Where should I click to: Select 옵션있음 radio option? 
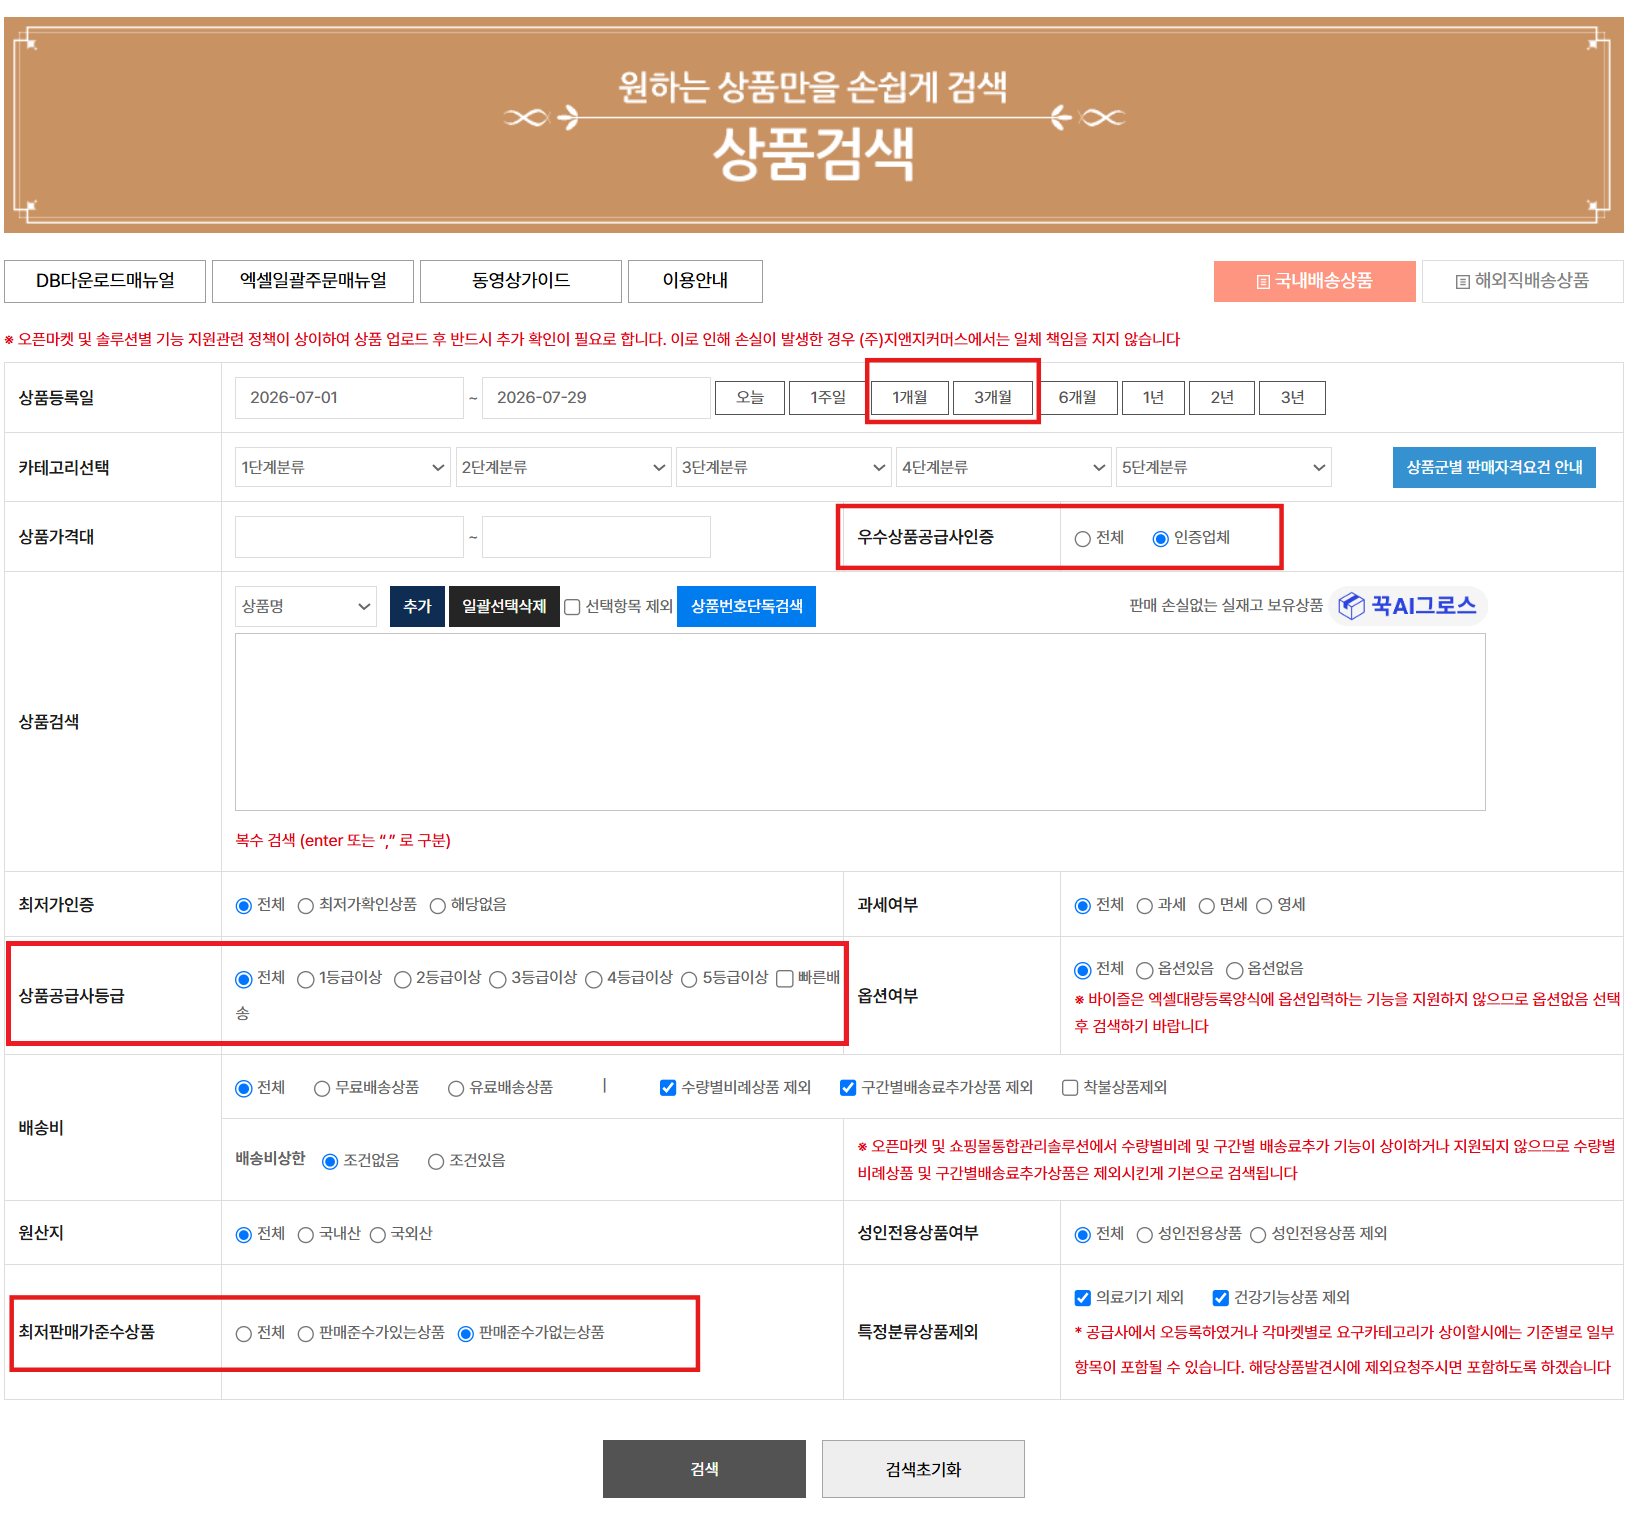[1144, 970]
